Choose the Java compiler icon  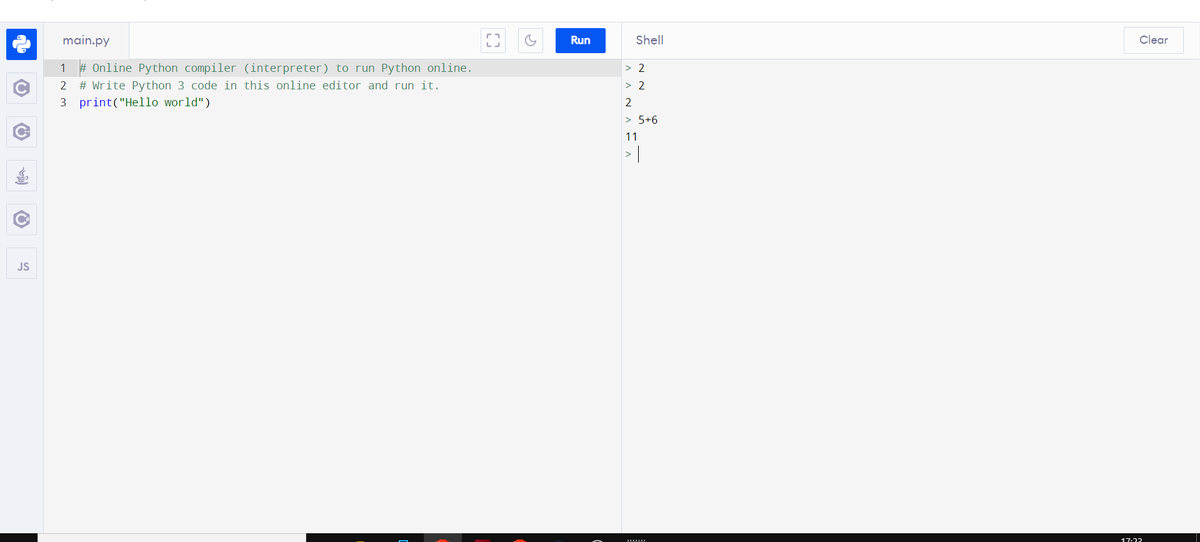(23, 176)
